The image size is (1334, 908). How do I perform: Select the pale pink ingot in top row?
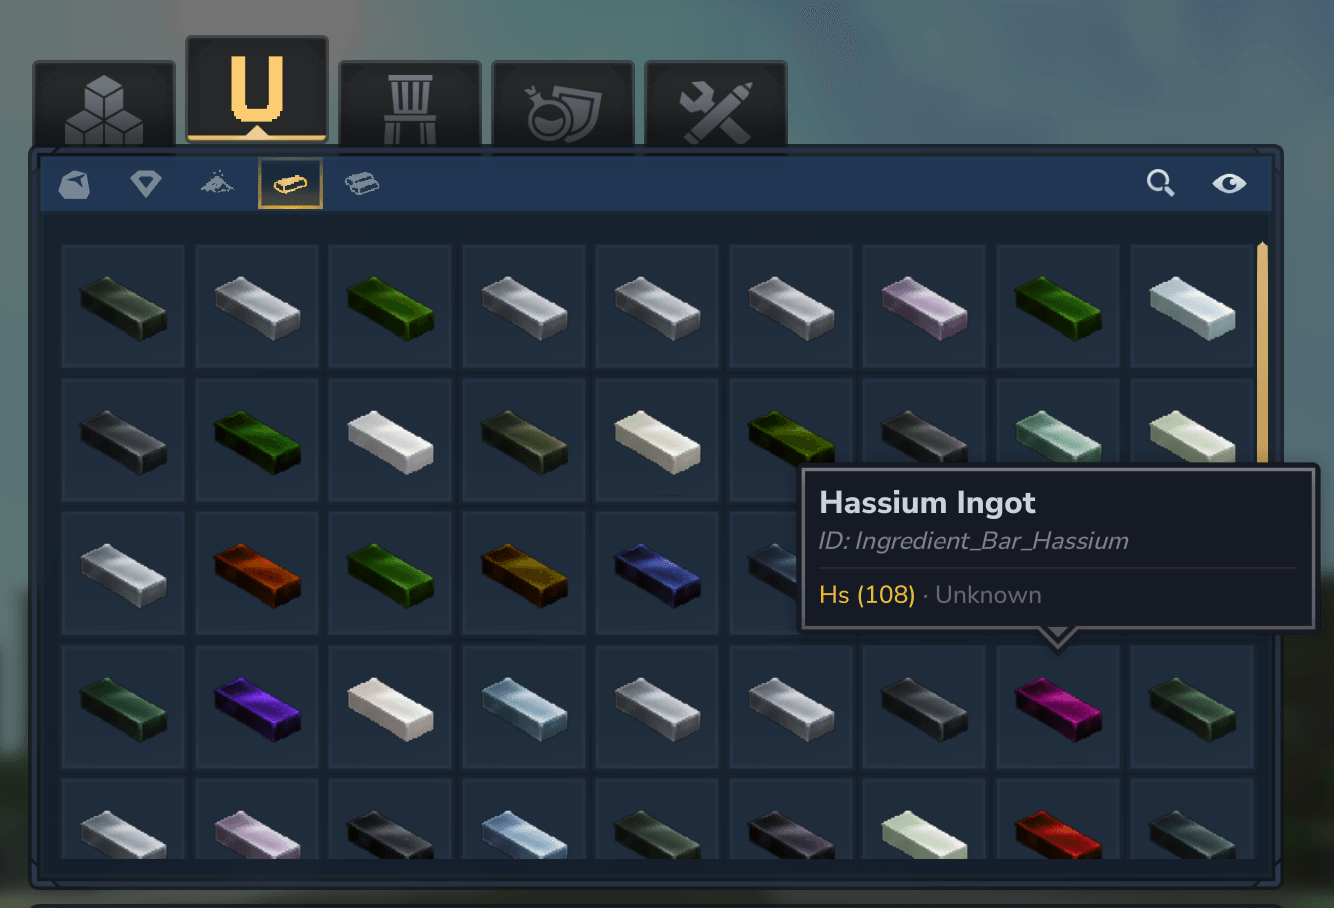[925, 307]
